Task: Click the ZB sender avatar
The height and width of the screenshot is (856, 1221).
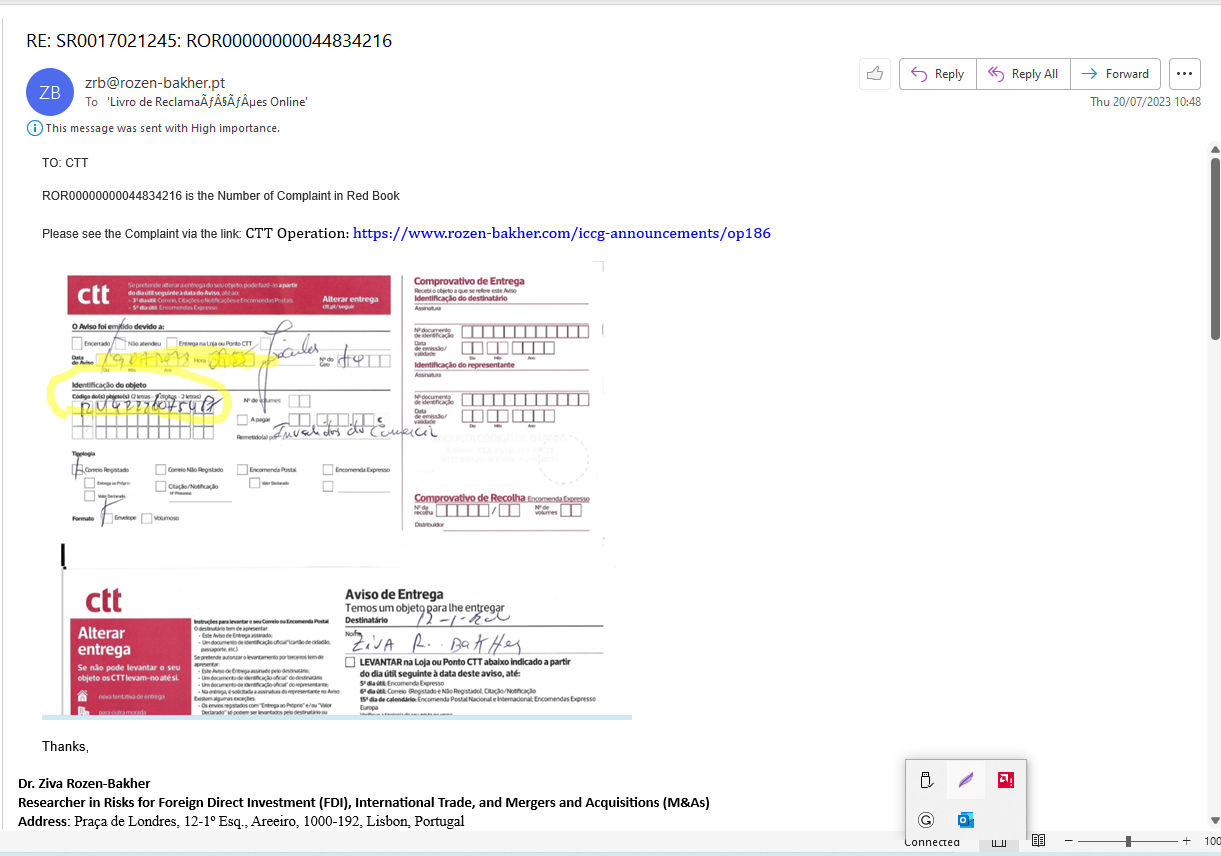Action: (x=50, y=92)
